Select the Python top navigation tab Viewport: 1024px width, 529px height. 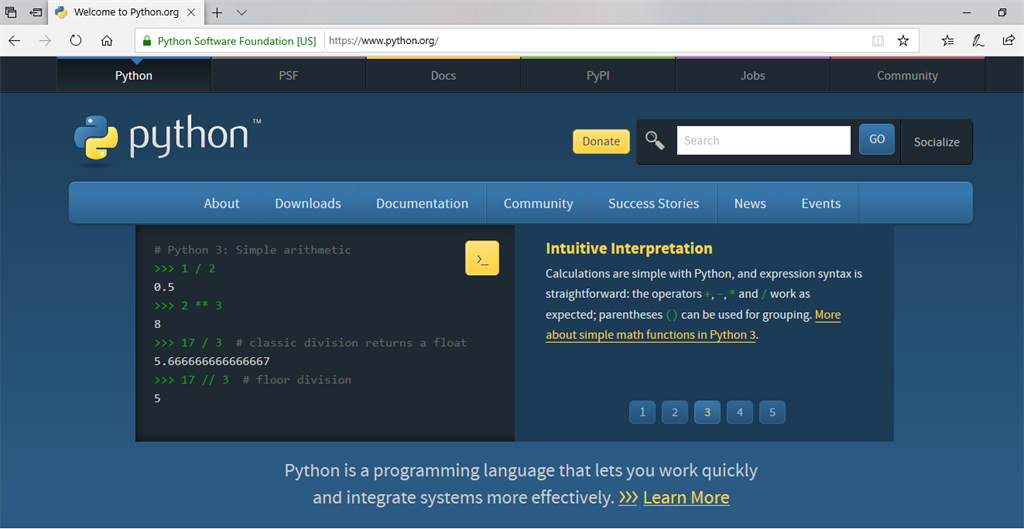pyautogui.click(x=134, y=76)
